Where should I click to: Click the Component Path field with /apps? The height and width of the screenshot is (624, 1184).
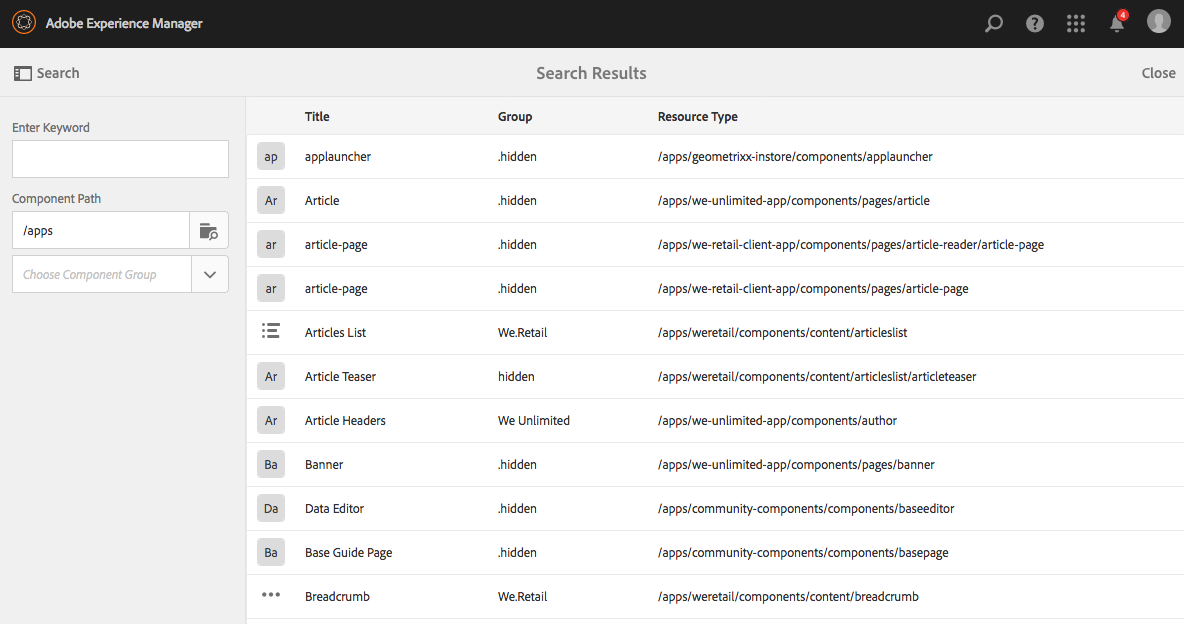click(x=100, y=230)
